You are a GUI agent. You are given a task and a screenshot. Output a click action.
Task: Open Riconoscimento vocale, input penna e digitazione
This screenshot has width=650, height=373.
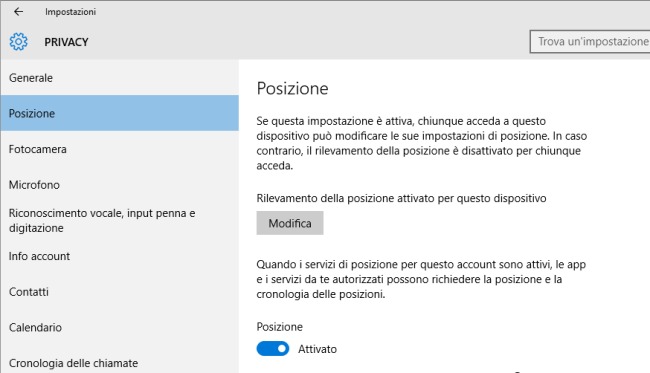click(x=120, y=220)
